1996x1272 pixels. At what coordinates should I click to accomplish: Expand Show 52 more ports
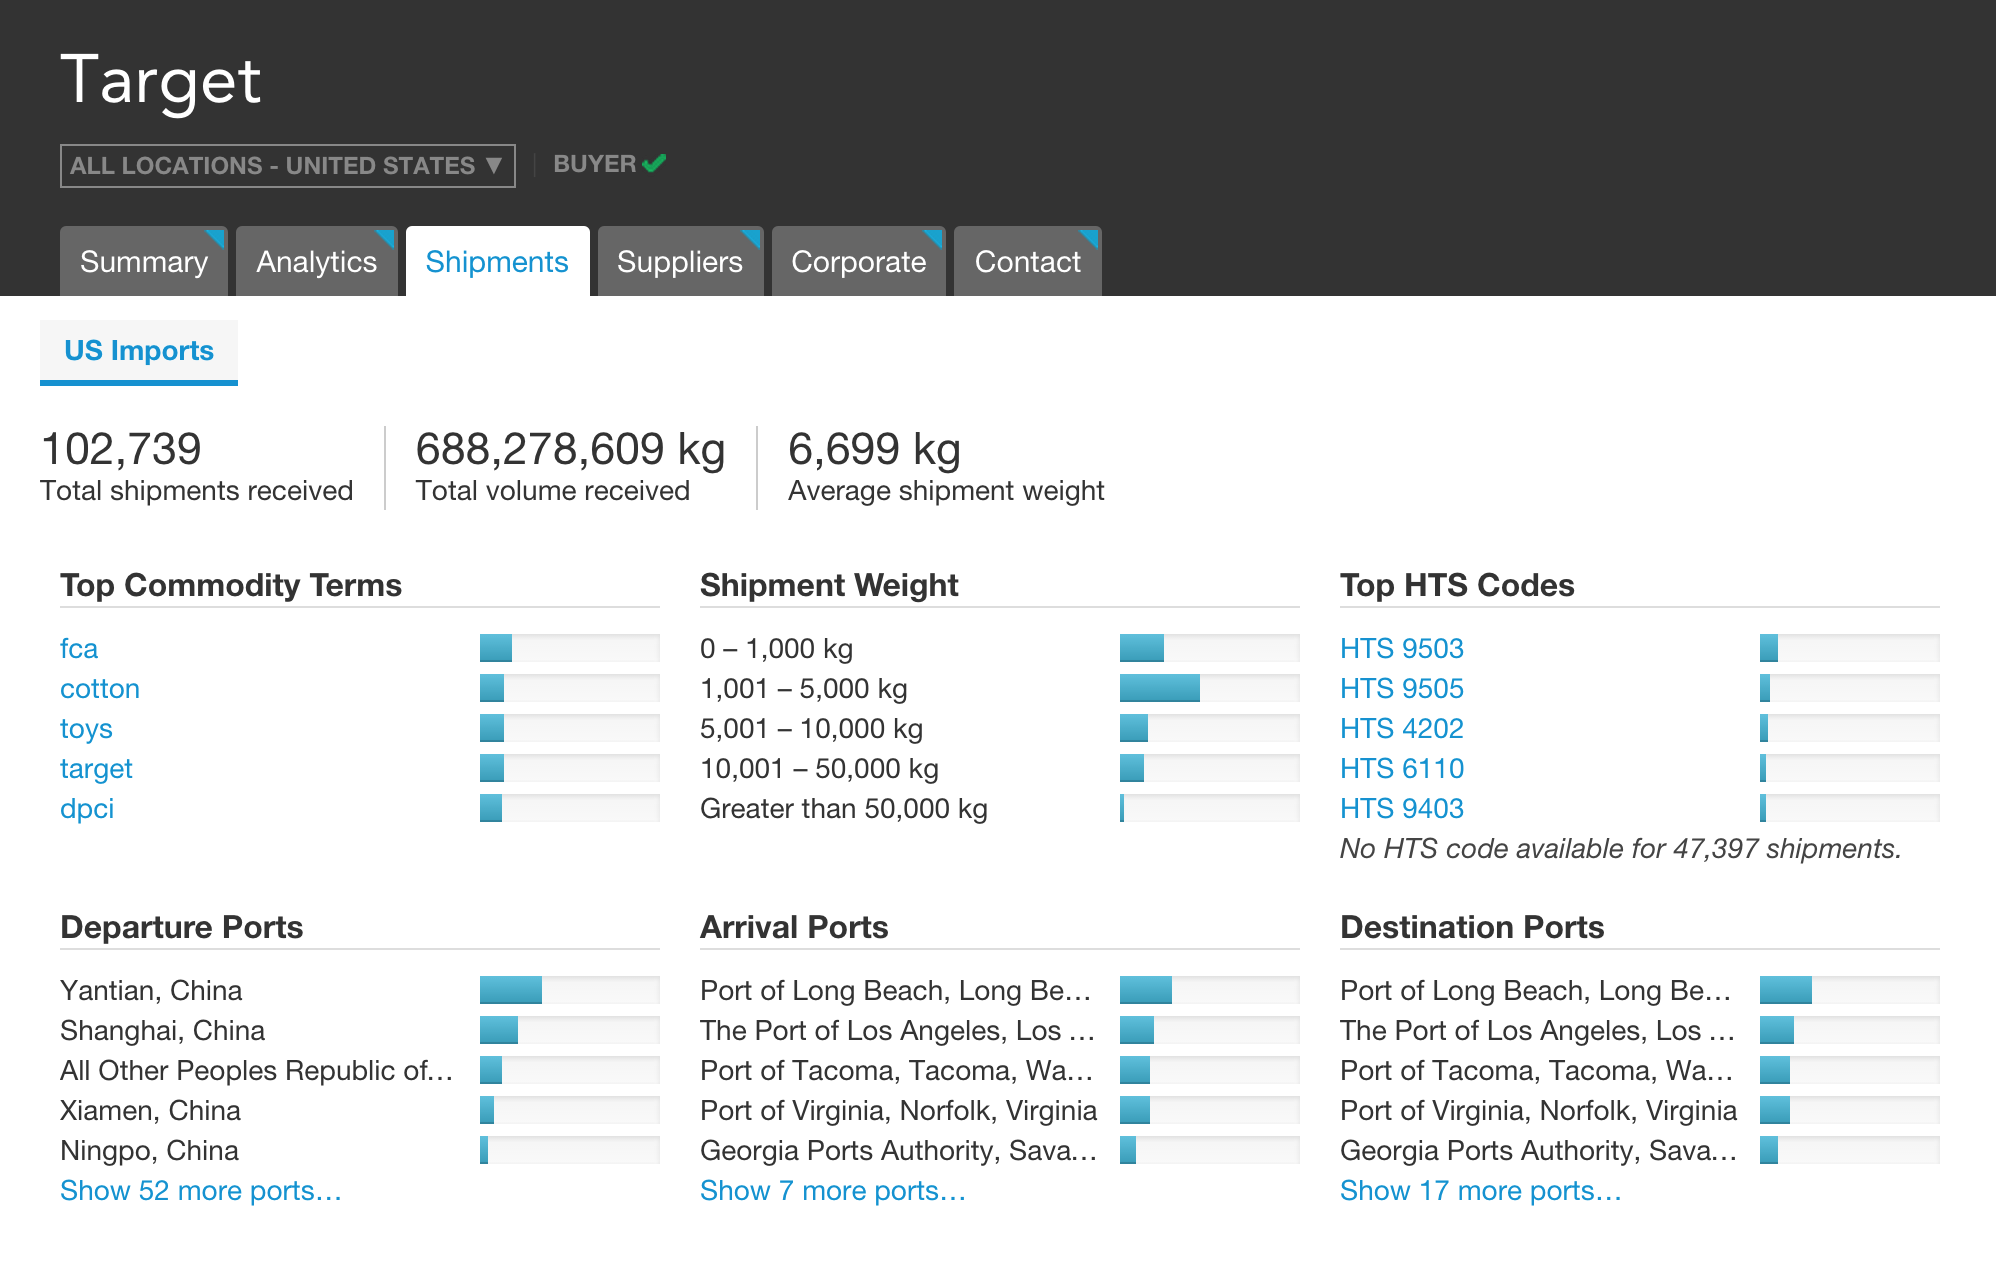click(201, 1191)
